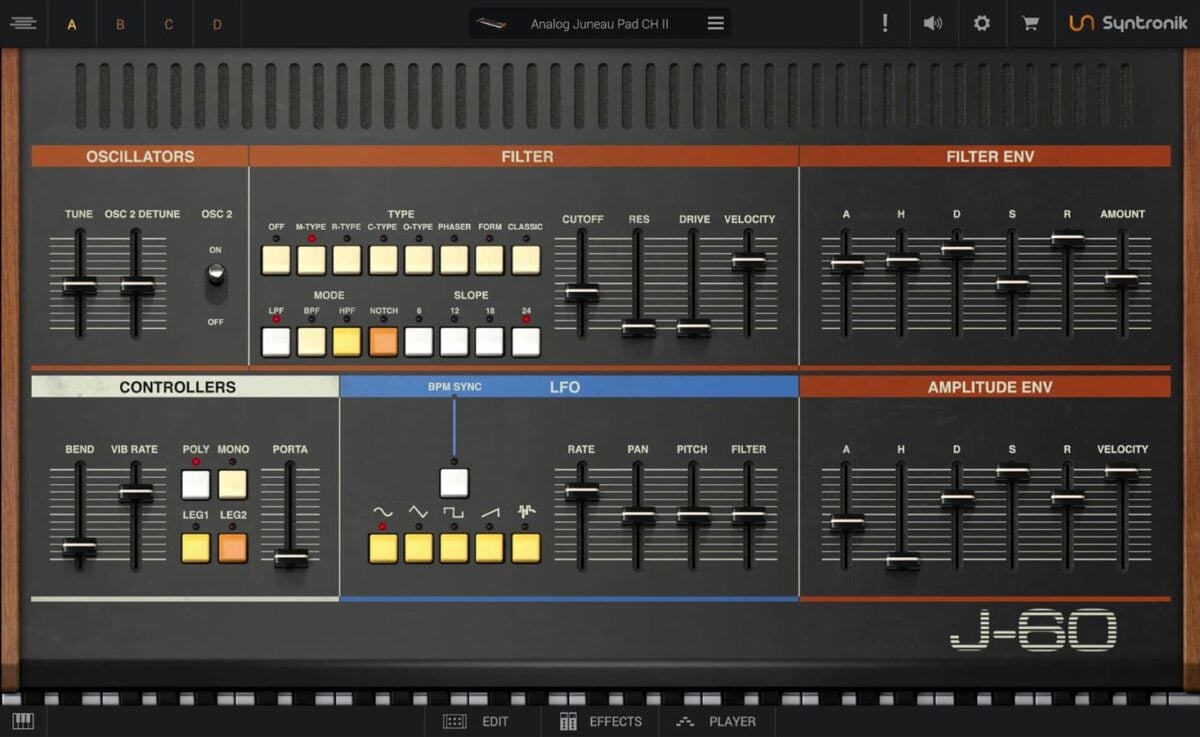Click the exclamation mark notification icon
Screen dimensions: 1200x737
click(885, 23)
